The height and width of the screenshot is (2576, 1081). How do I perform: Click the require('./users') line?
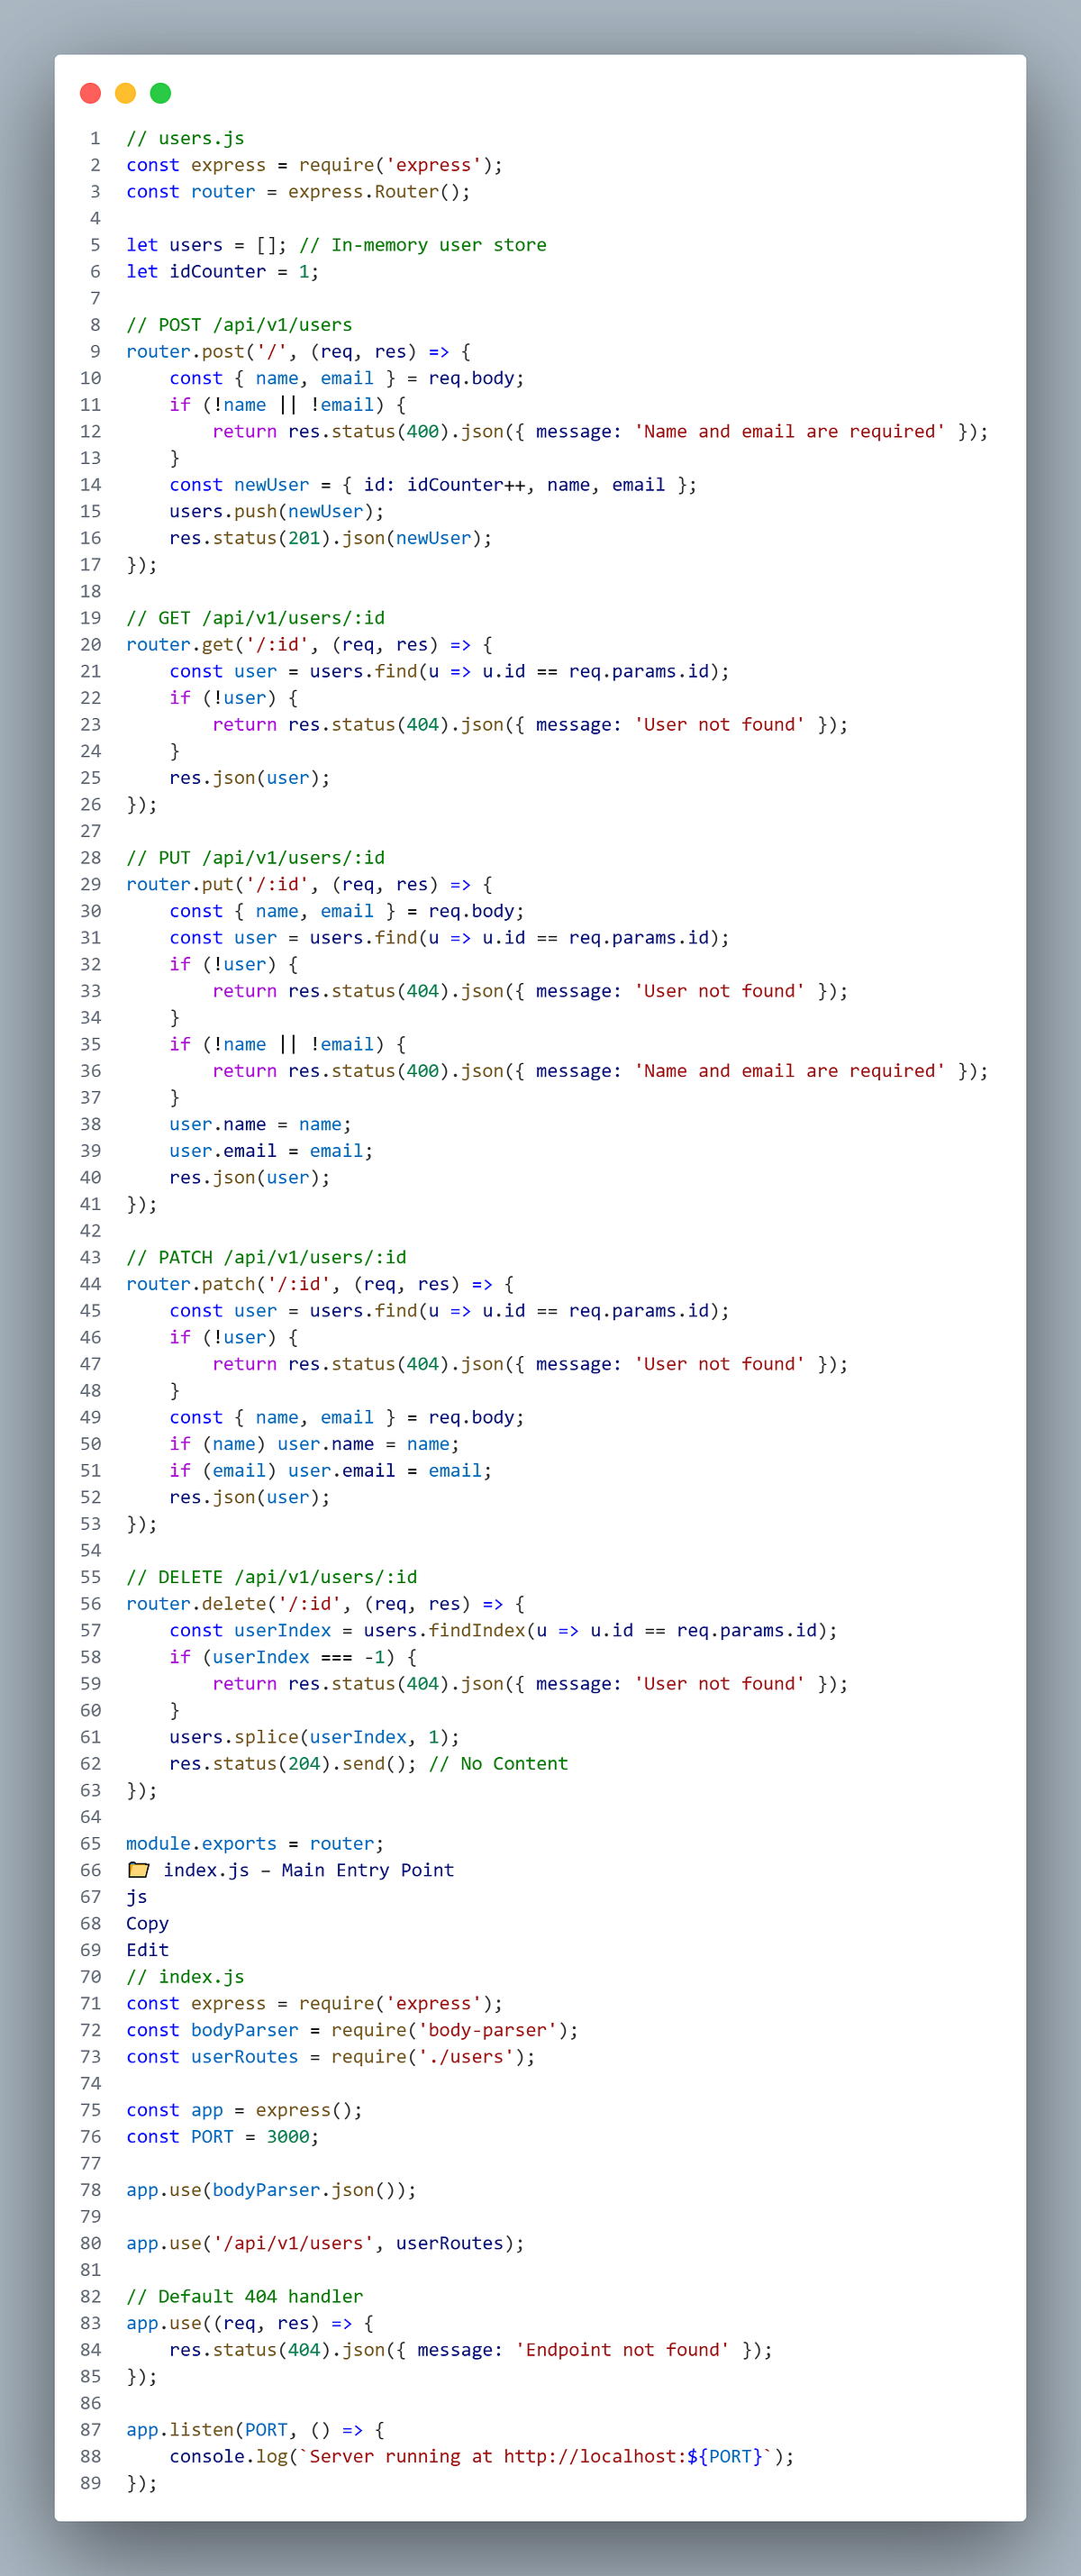pyautogui.click(x=331, y=2057)
